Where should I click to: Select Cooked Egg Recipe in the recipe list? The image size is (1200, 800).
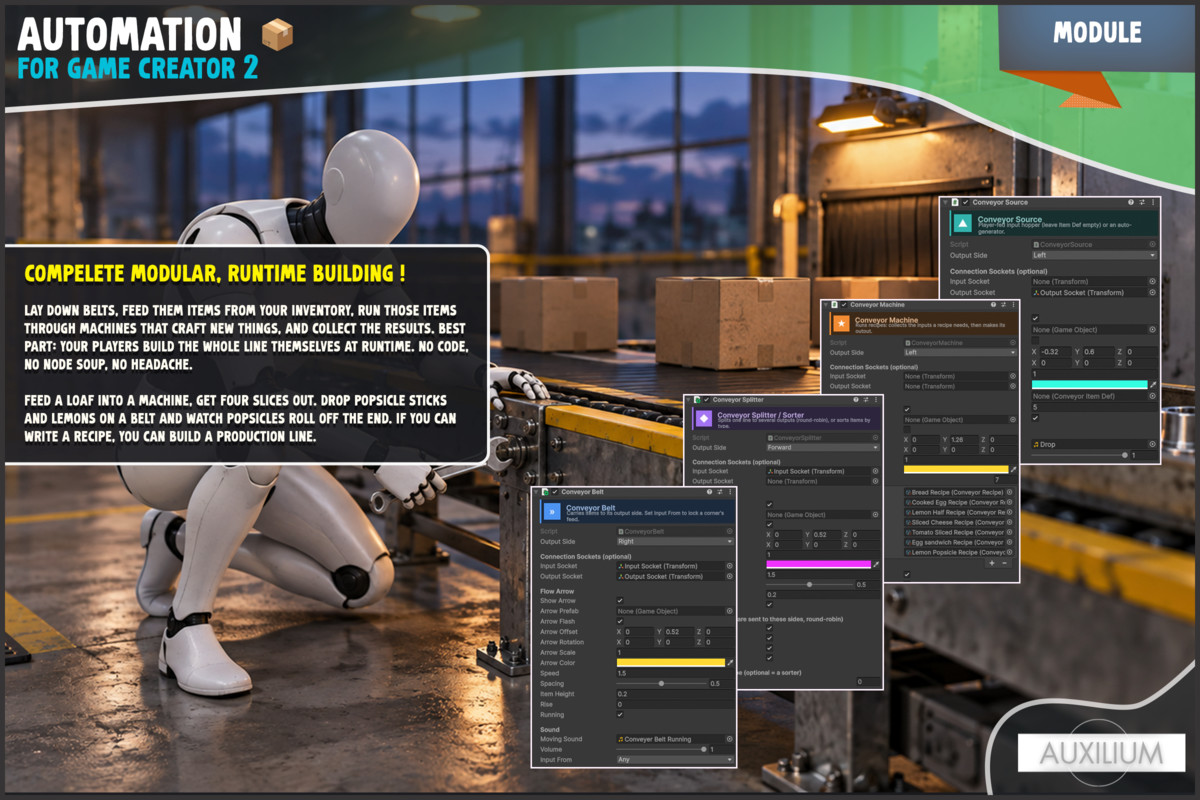coord(960,502)
